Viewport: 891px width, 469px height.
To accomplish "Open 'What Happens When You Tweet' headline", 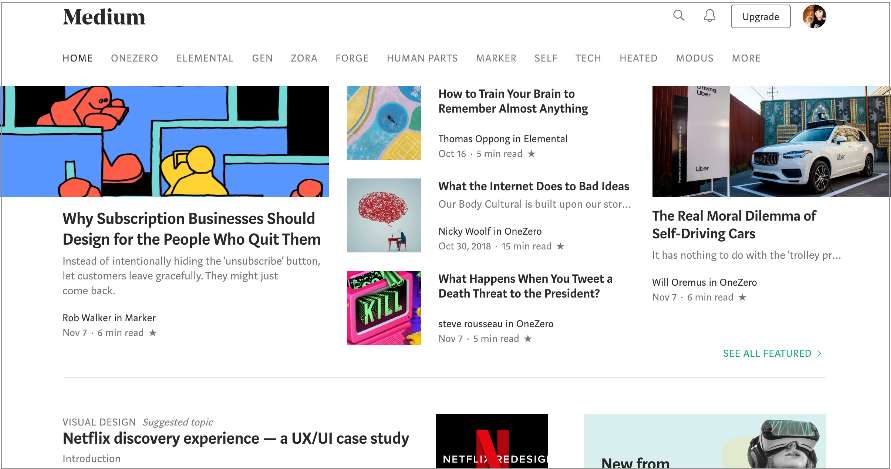I will click(525, 286).
